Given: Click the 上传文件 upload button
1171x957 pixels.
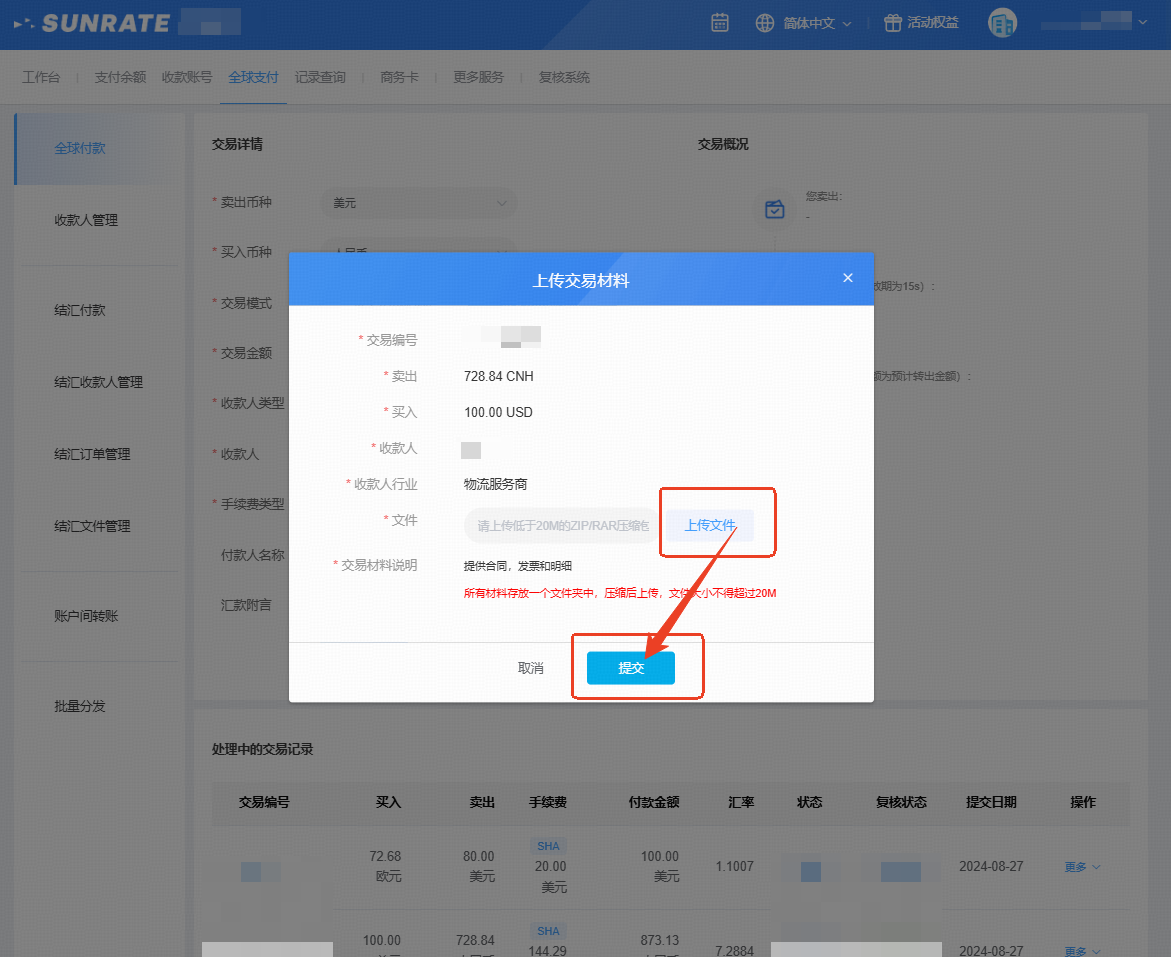Looking at the screenshot, I should click(710, 525).
